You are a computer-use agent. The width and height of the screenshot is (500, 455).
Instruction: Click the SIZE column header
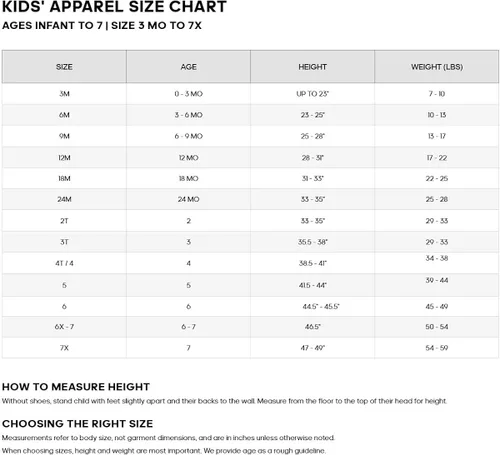(64, 67)
